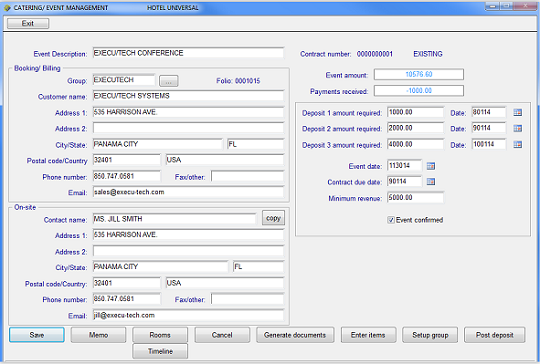Click Generate documents button
Image resolution: width=540 pixels, height=364 pixels.
(295, 335)
